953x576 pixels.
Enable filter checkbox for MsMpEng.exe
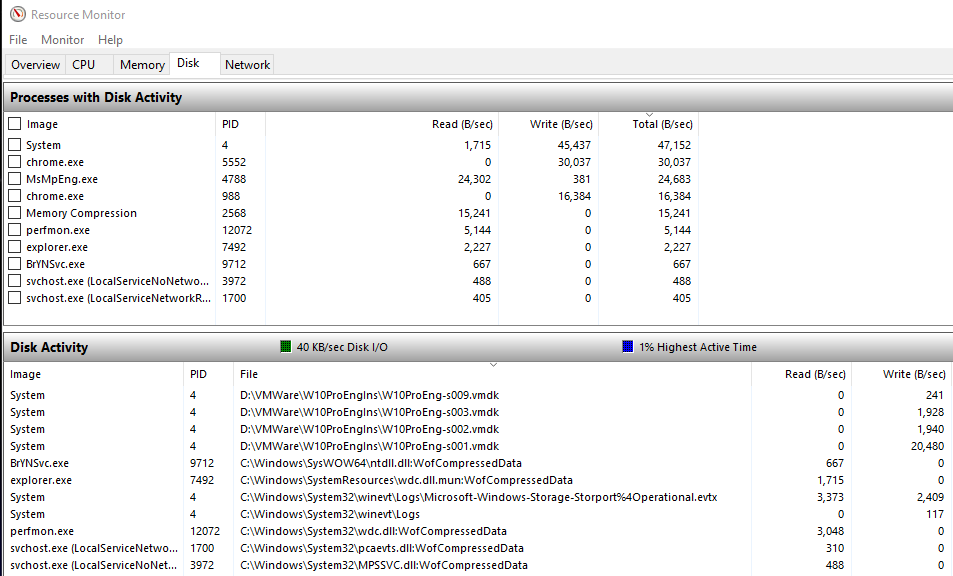click(15, 179)
